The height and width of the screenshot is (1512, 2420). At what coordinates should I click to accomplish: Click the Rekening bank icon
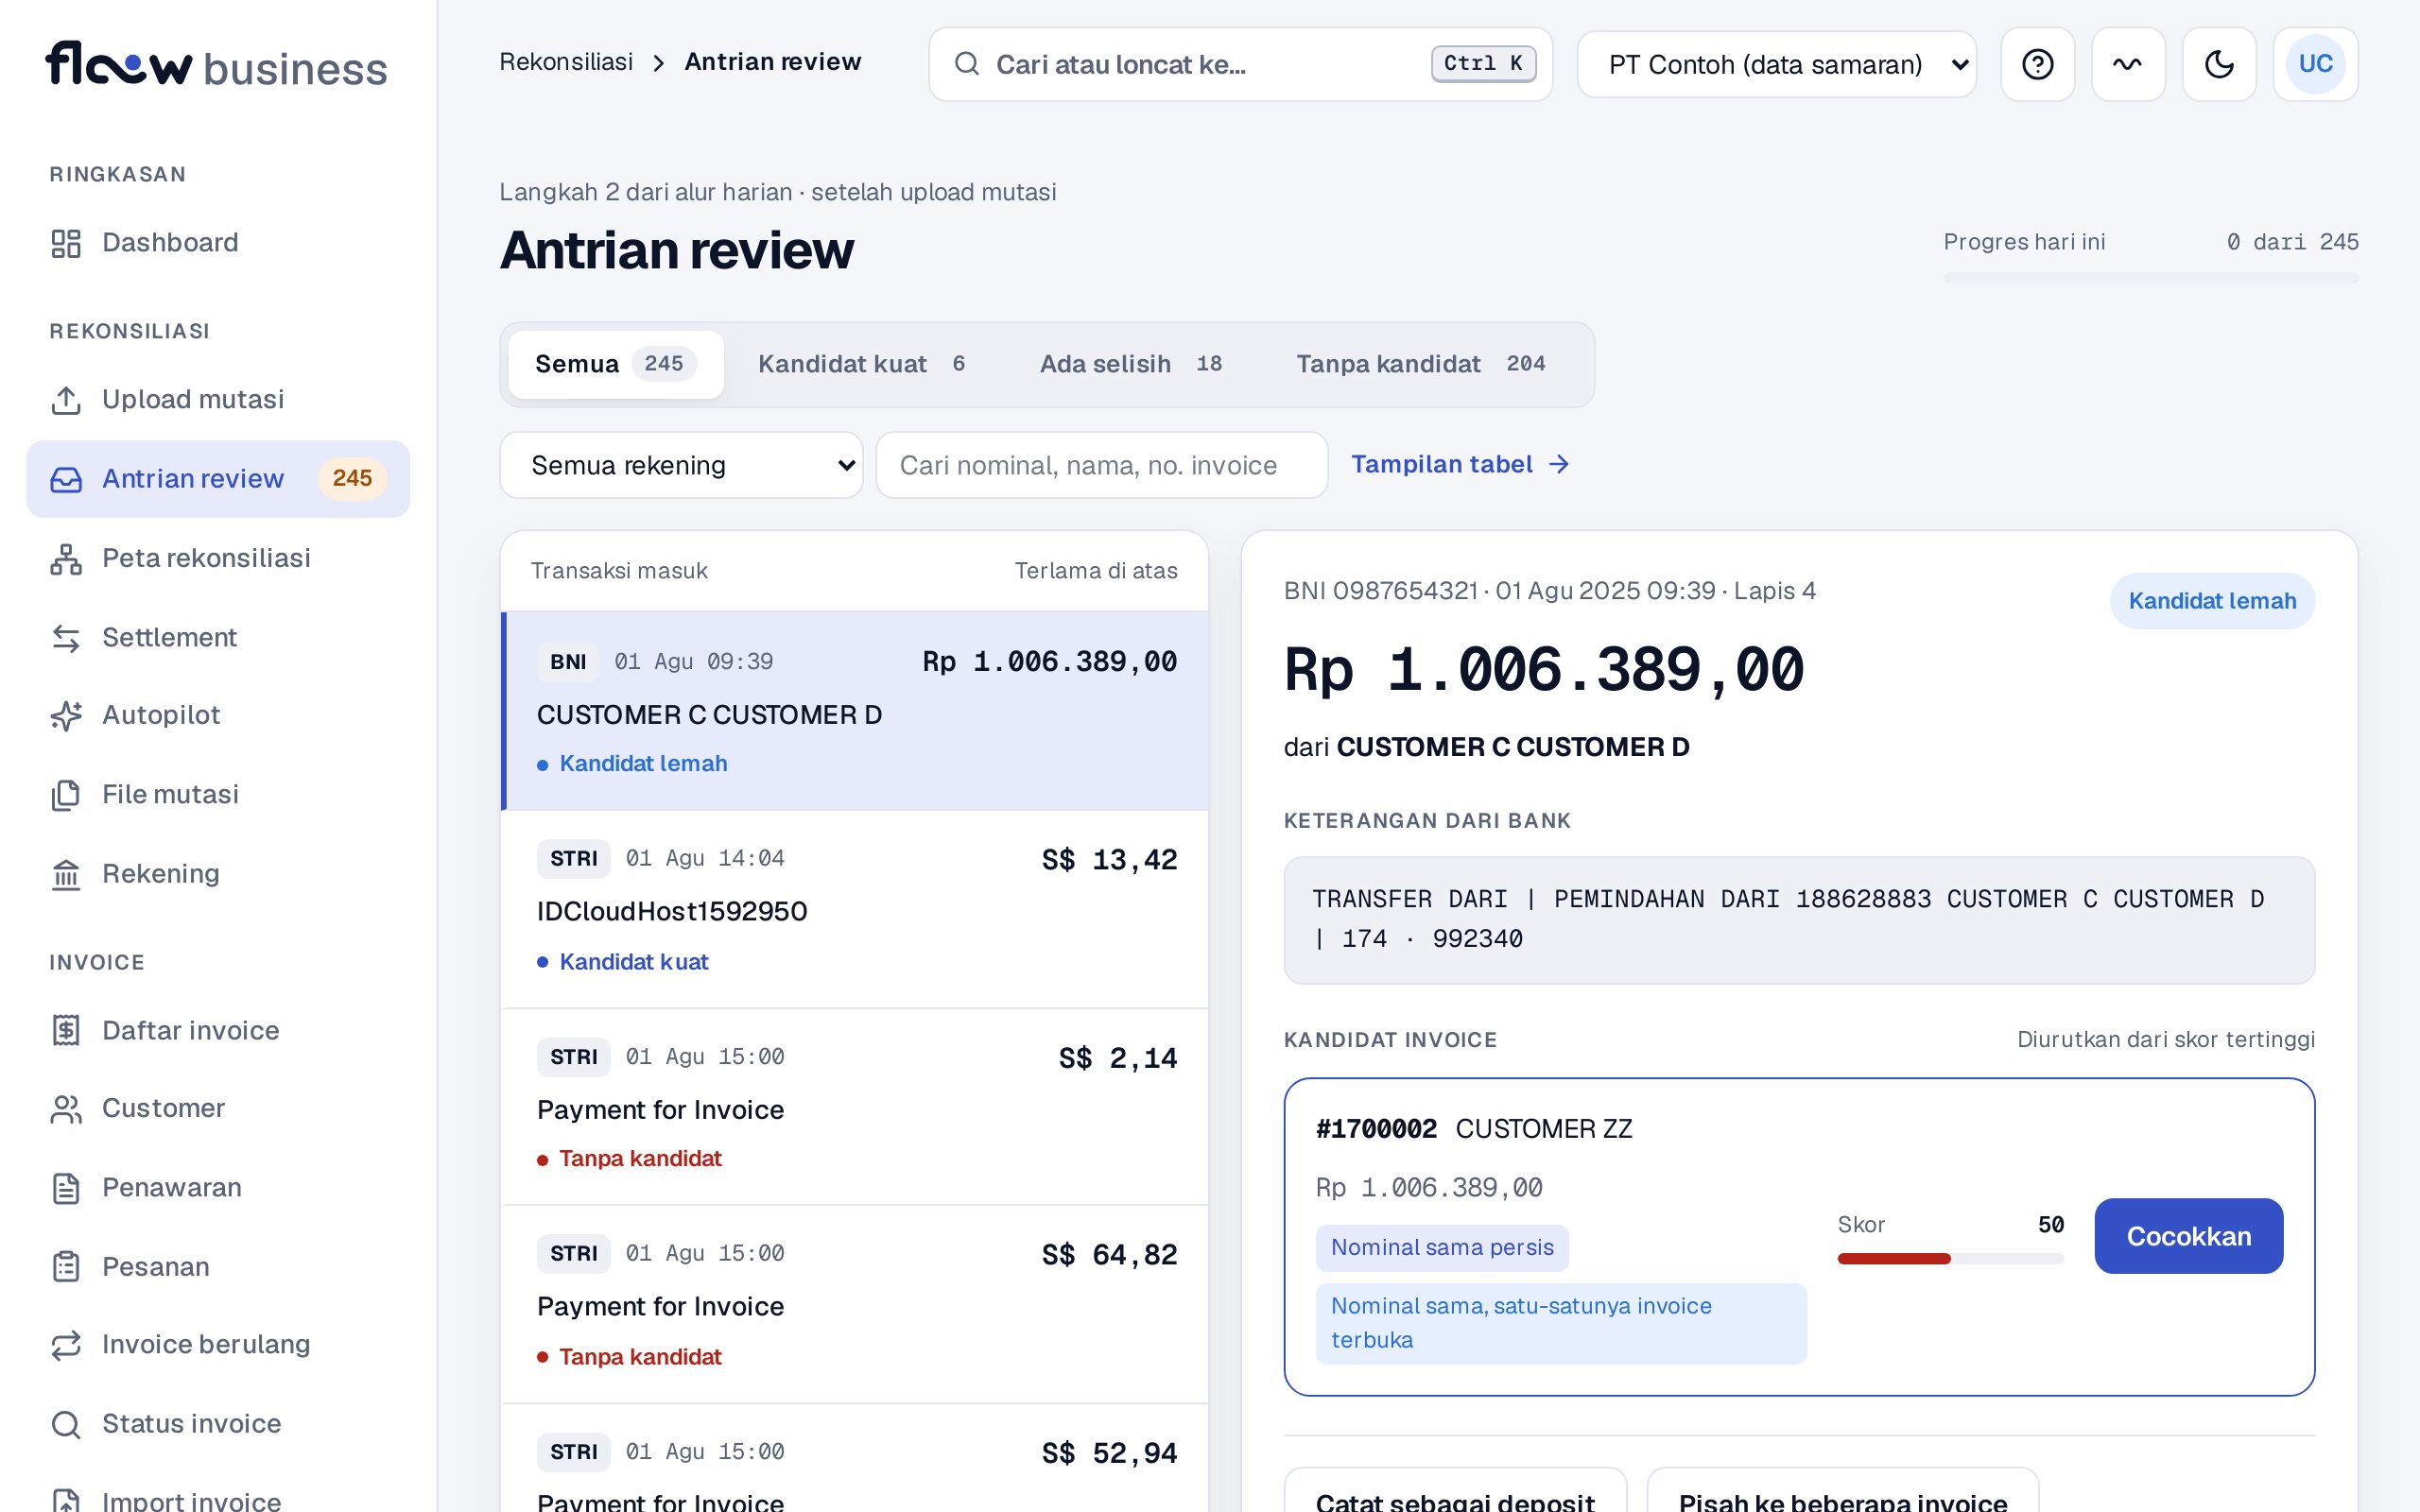66,874
